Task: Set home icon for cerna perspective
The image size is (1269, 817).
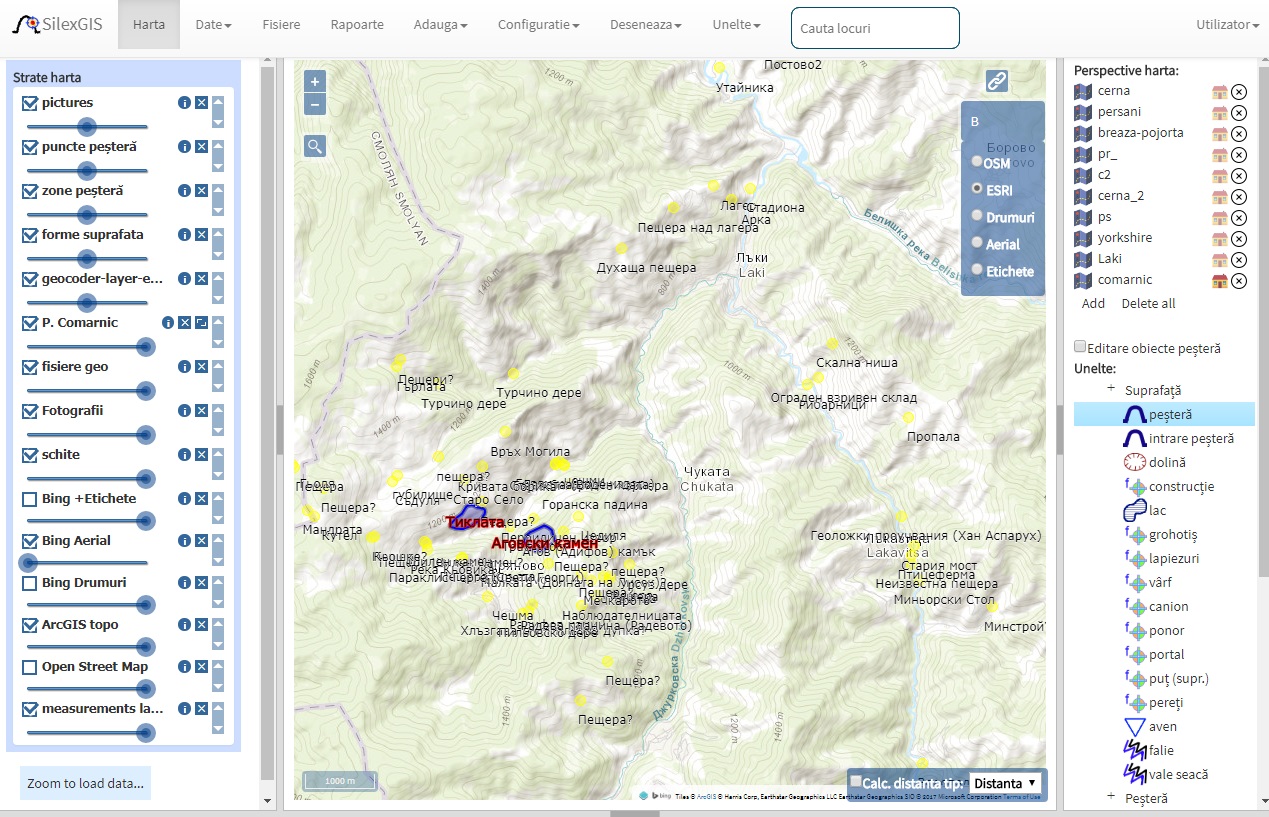Action: coord(1219,91)
